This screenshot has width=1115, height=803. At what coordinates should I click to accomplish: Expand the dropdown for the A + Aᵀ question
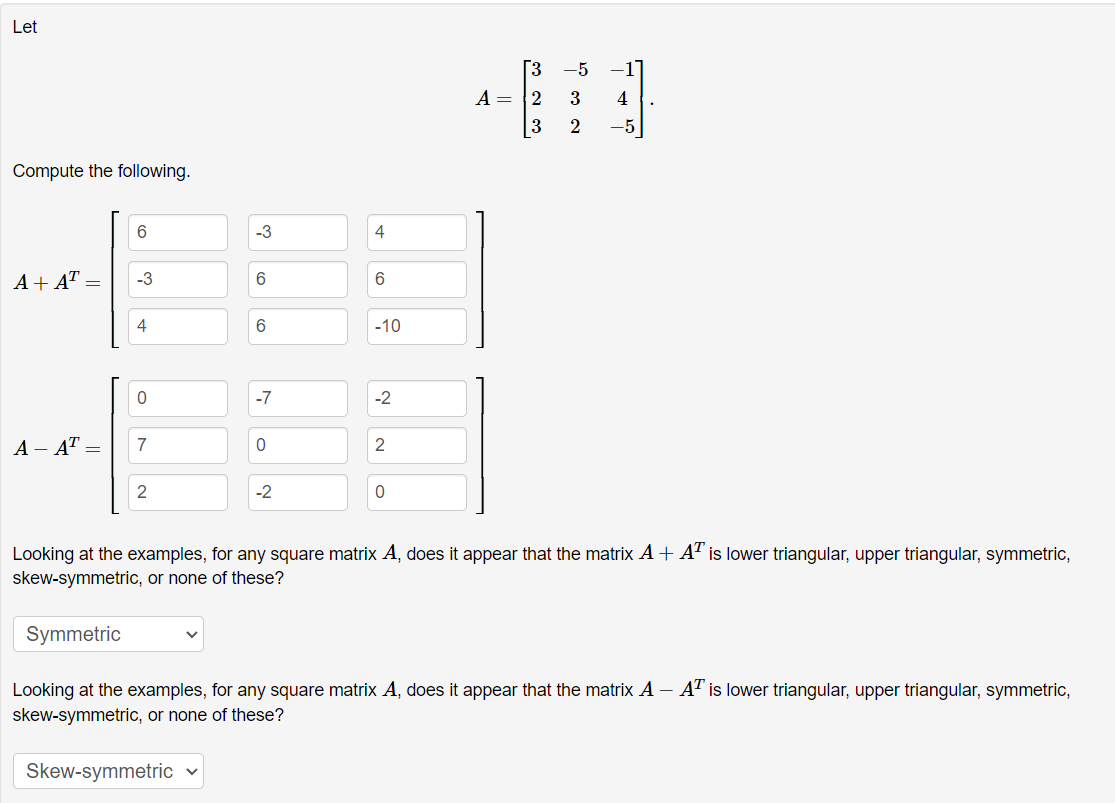108,633
